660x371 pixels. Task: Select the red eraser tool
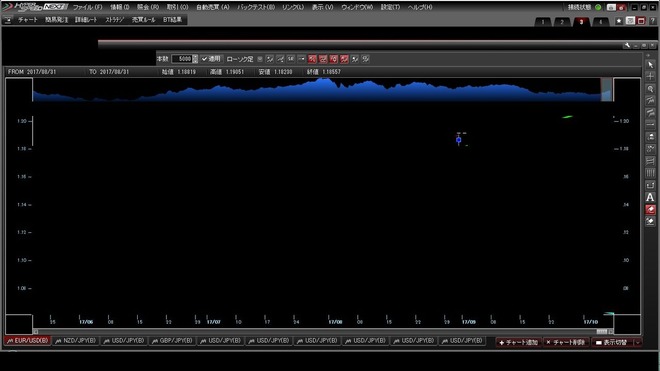(650, 209)
